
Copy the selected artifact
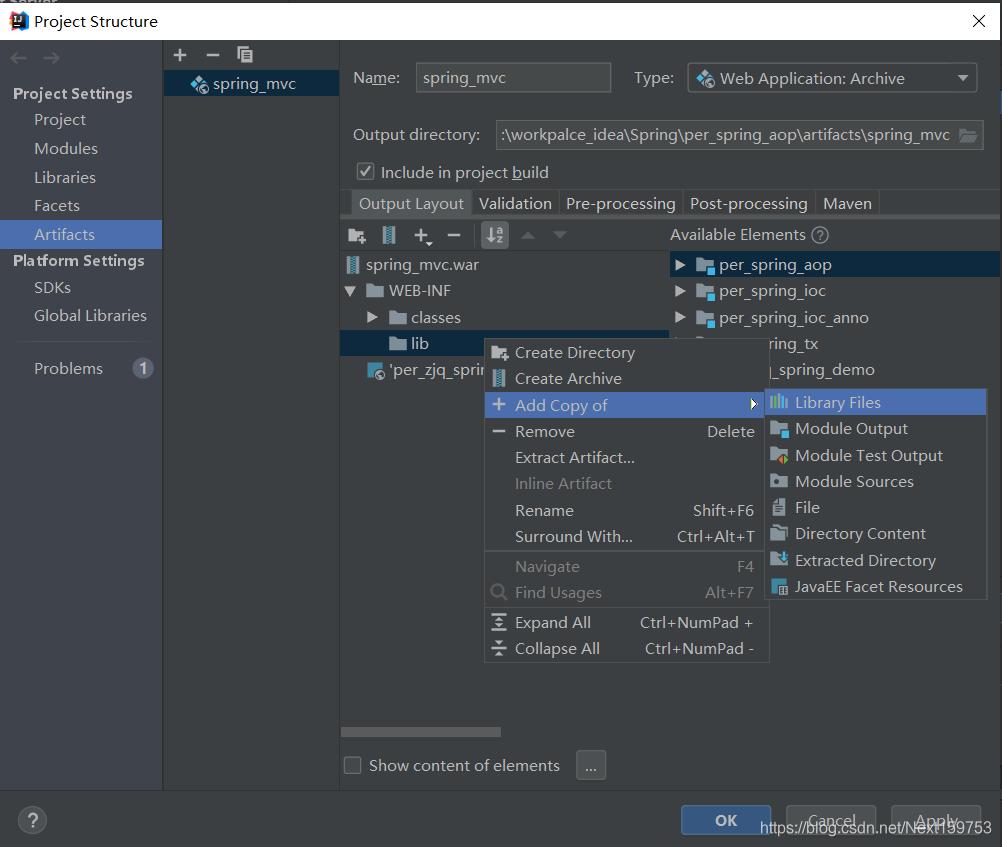coord(245,55)
